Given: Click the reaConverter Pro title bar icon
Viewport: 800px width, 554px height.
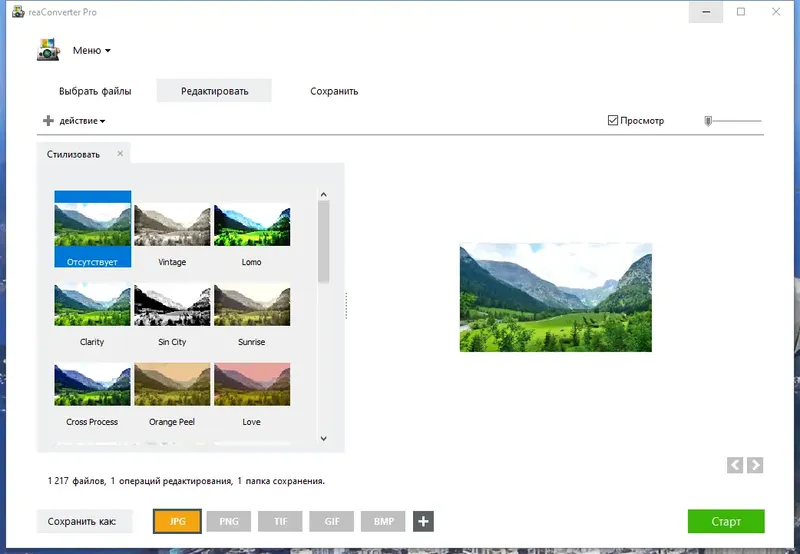Looking at the screenshot, I should pos(18,12).
